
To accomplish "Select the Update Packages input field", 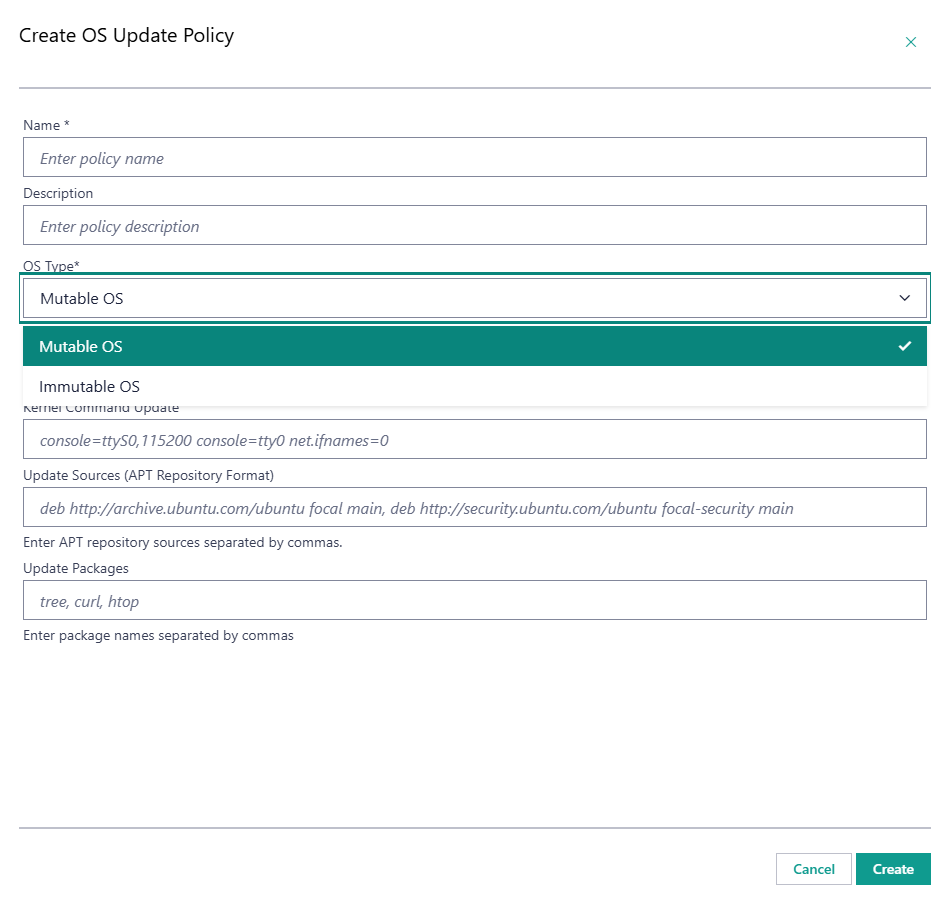I will (x=474, y=600).
